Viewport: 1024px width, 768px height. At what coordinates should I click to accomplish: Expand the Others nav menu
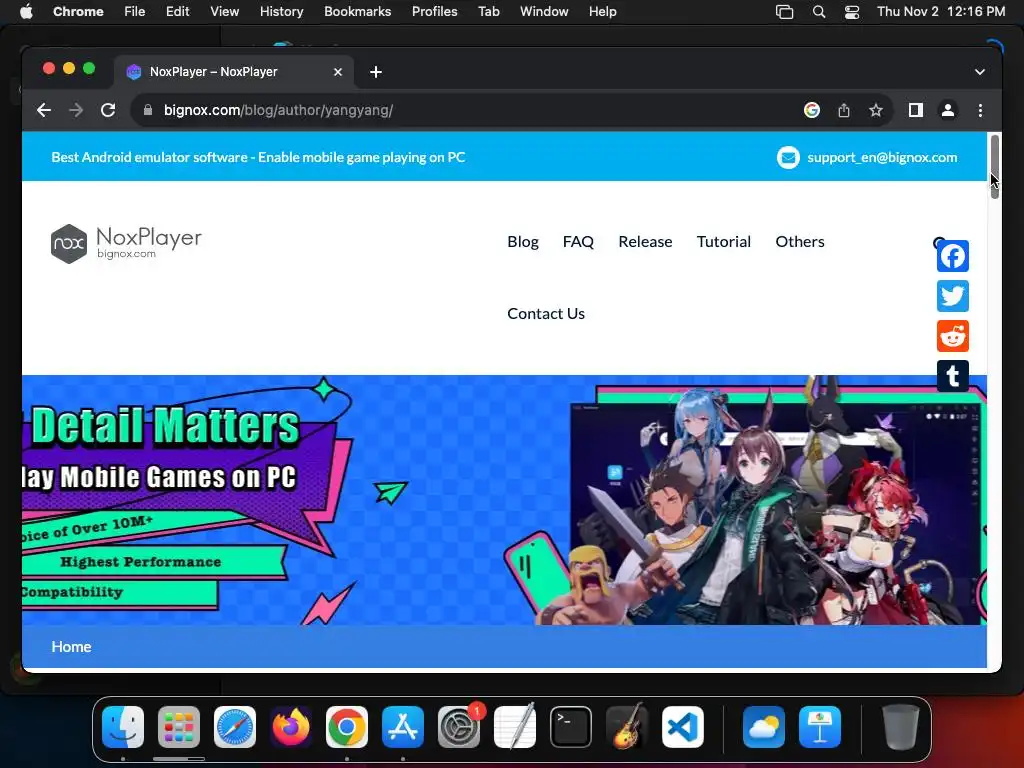coord(800,242)
